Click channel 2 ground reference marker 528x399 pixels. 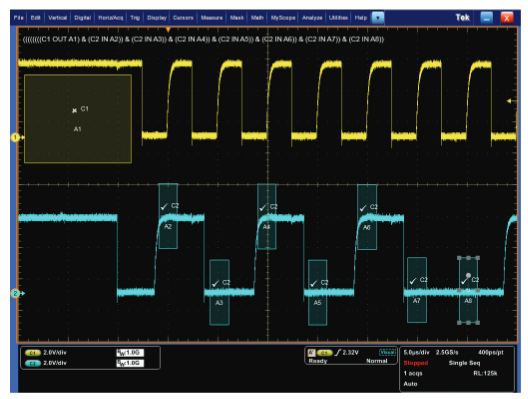point(15,294)
